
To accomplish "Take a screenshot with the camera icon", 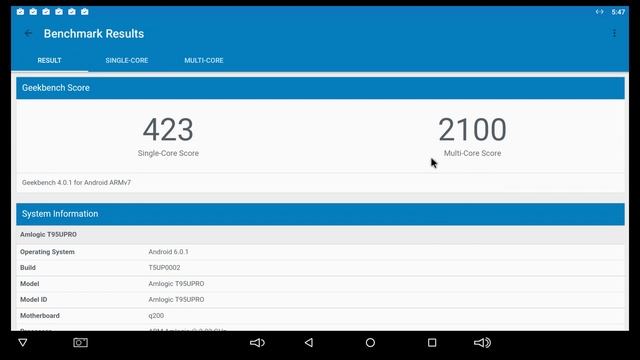I will pyautogui.click(x=80, y=342).
